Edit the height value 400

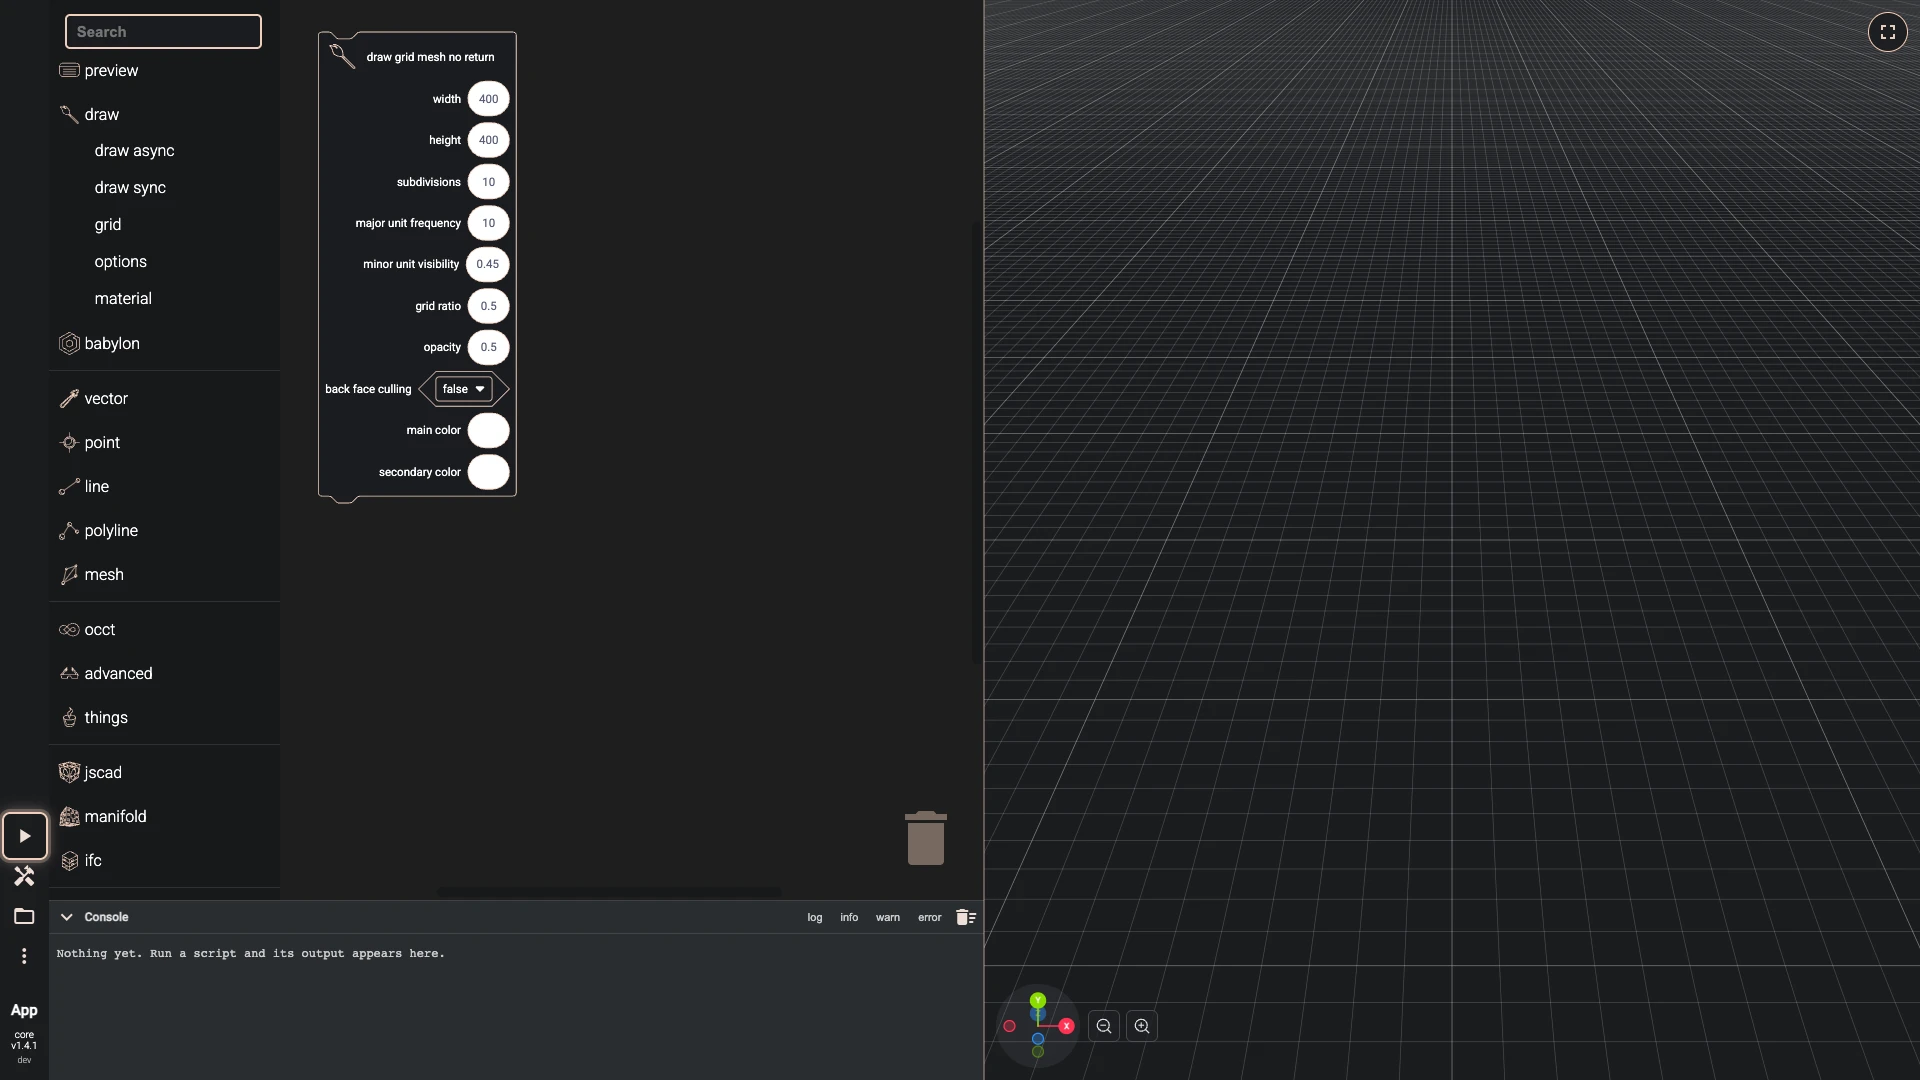pos(488,140)
